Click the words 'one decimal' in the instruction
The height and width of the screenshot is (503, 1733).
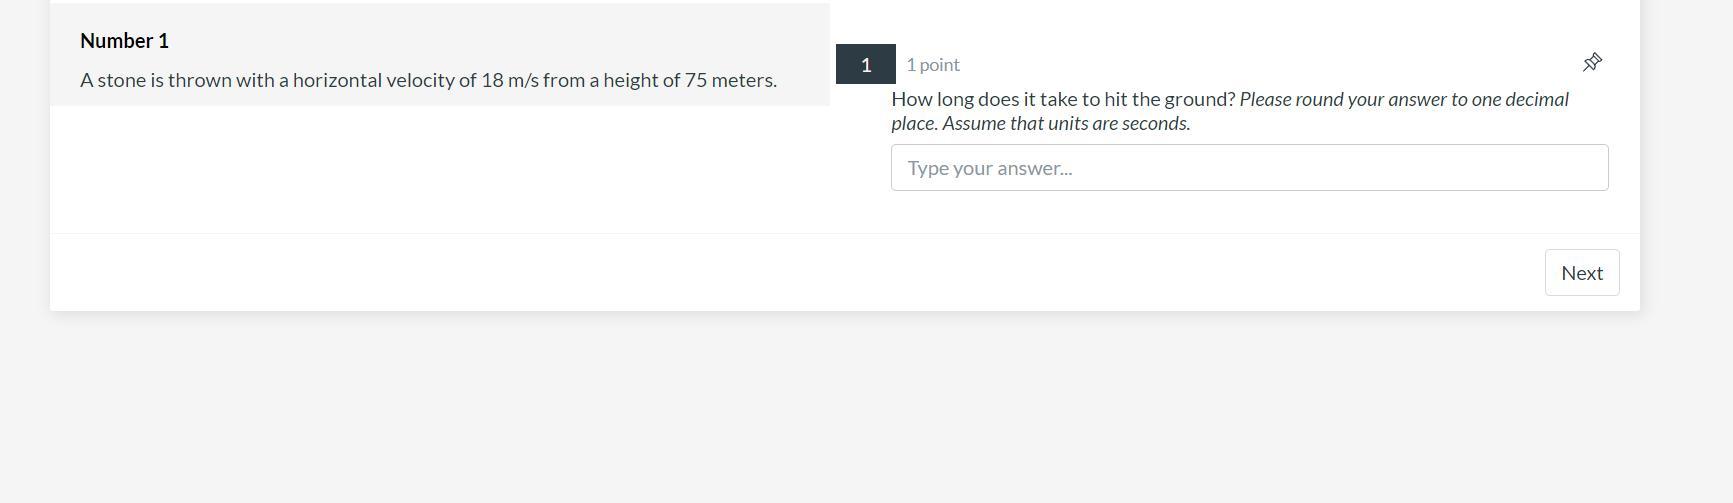1520,99
